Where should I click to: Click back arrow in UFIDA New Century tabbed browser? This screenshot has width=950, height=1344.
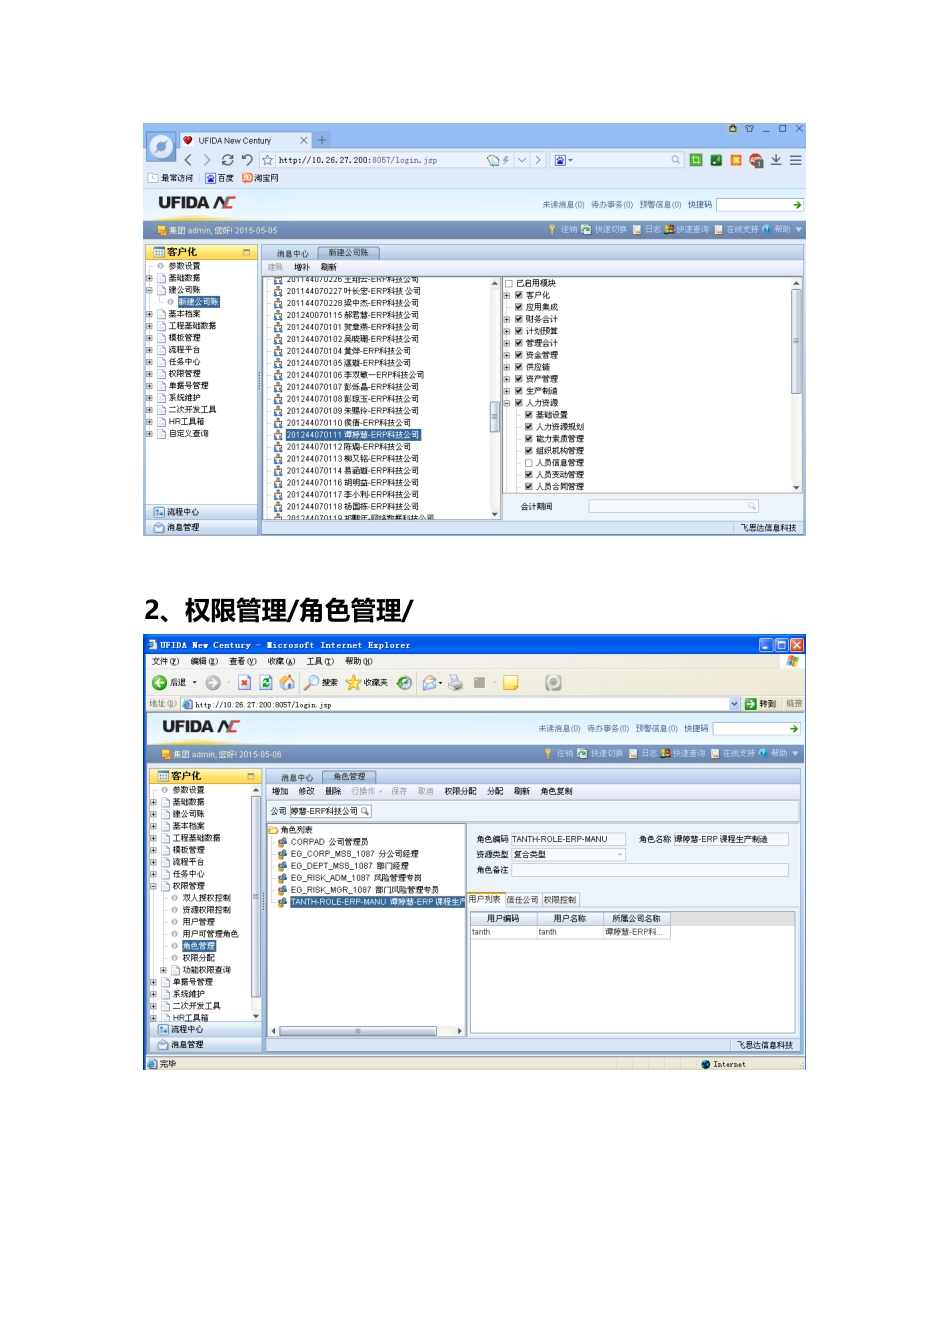coord(187,160)
